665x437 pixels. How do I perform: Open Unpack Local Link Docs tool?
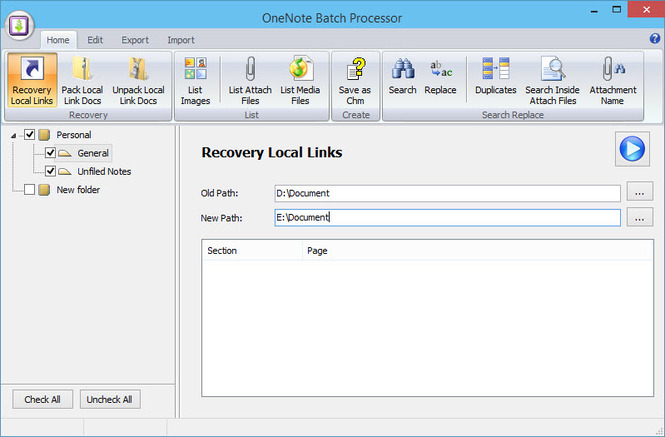click(x=138, y=82)
